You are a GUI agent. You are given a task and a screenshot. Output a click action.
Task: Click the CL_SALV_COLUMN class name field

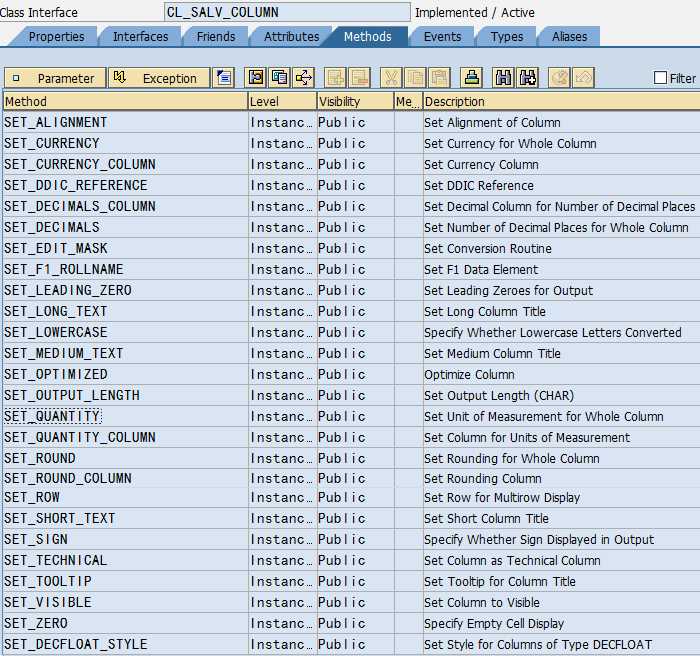click(287, 12)
